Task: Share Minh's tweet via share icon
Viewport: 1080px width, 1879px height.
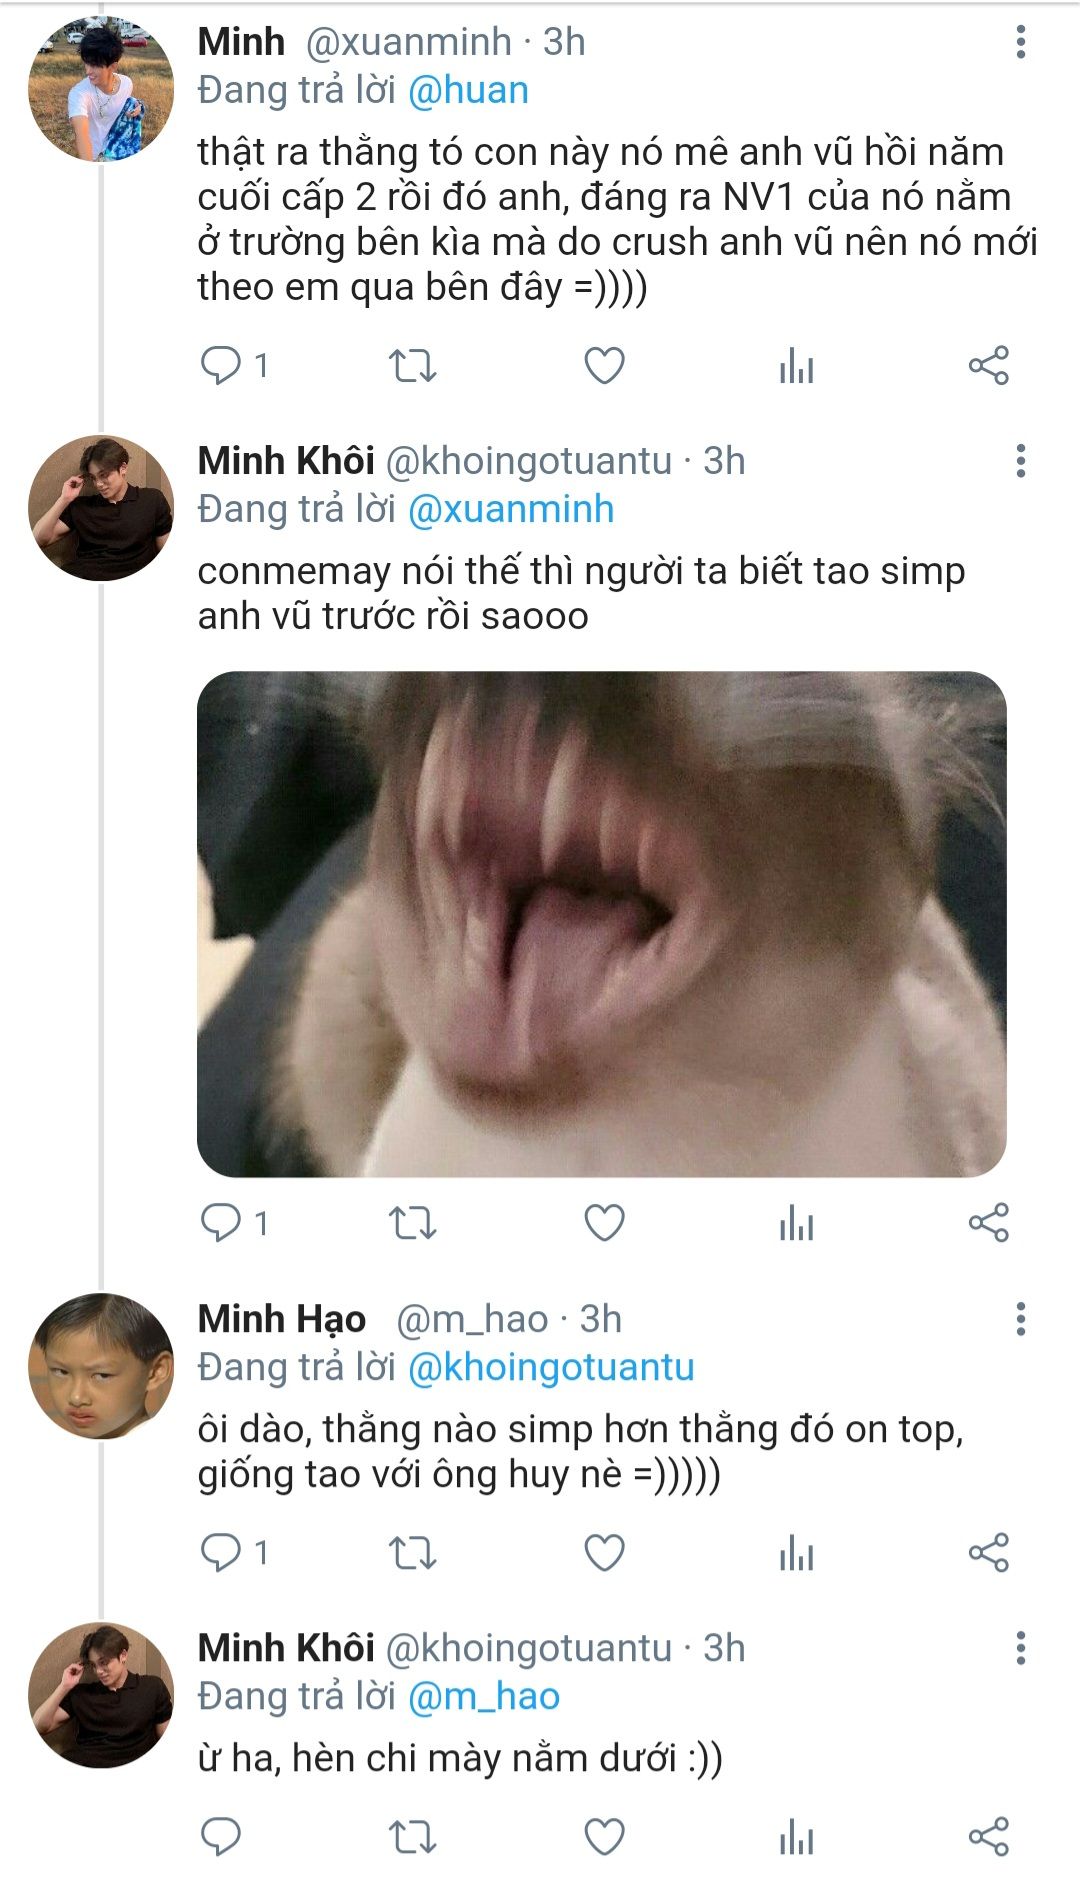Action: [989, 366]
